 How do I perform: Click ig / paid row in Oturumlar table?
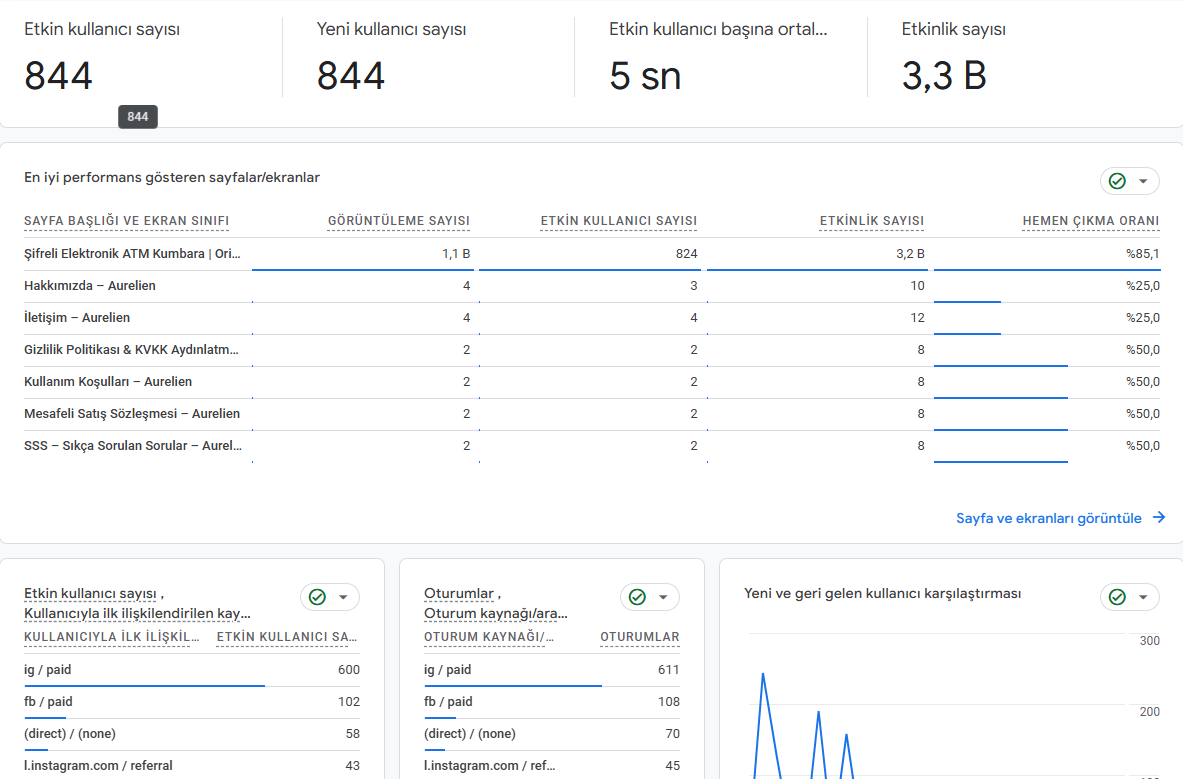552,670
